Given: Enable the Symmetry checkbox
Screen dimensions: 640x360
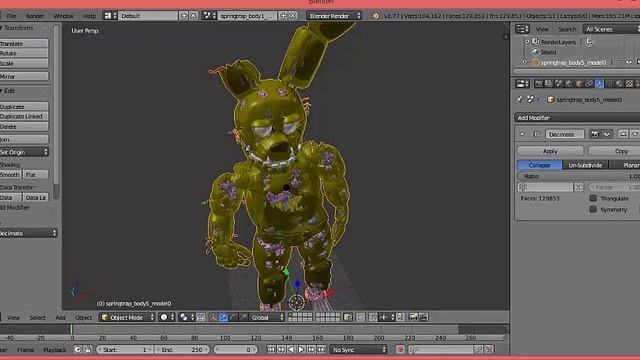Looking at the screenshot, I should click(593, 209).
